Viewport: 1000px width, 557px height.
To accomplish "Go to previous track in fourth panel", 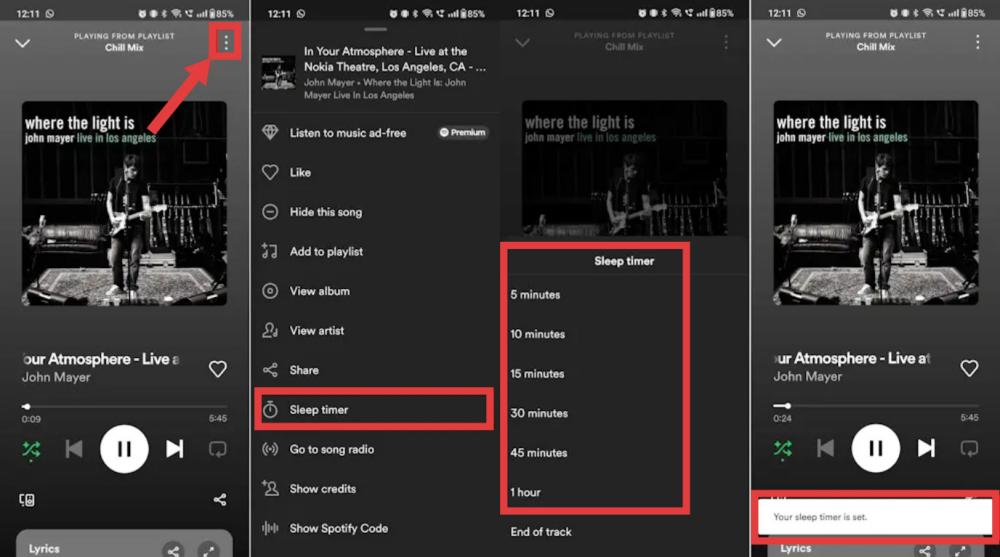I will click(825, 449).
